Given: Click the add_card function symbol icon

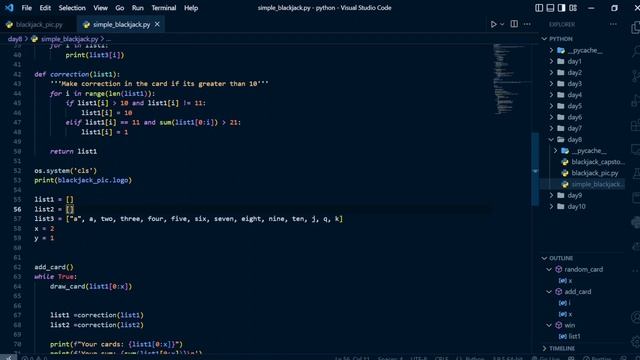Looking at the screenshot, I should (x=559, y=291).
